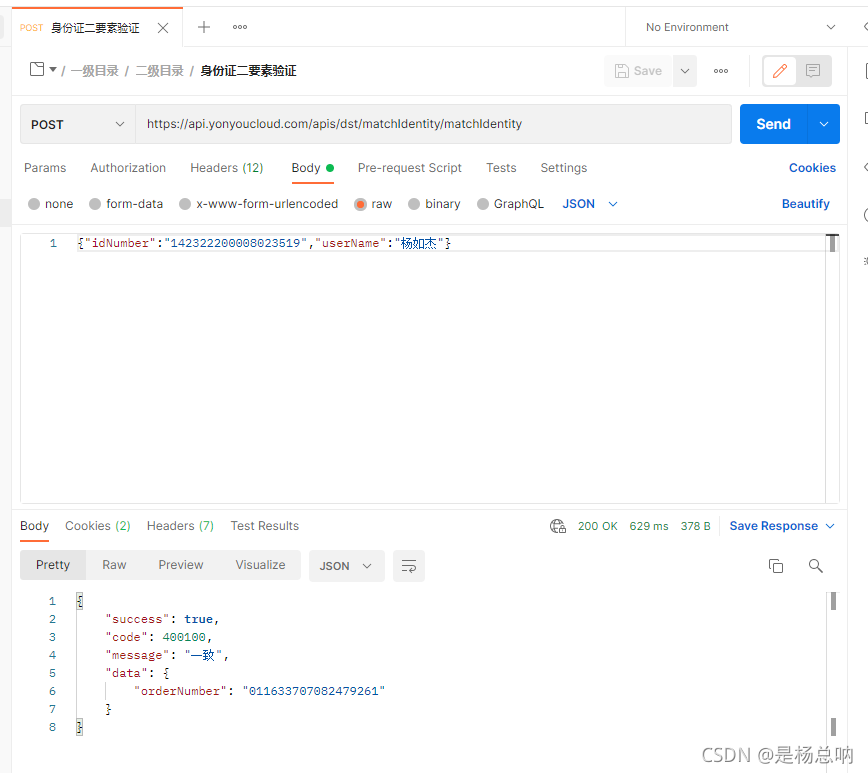Click the response viewer scrollbar thumb
868x773 pixels.
pos(833,601)
